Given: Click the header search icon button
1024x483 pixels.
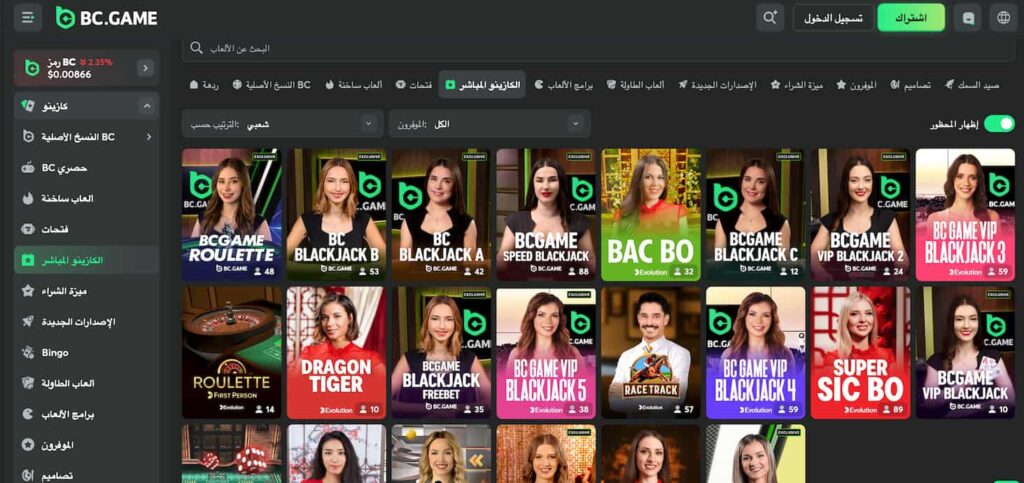Looking at the screenshot, I should [x=770, y=17].
